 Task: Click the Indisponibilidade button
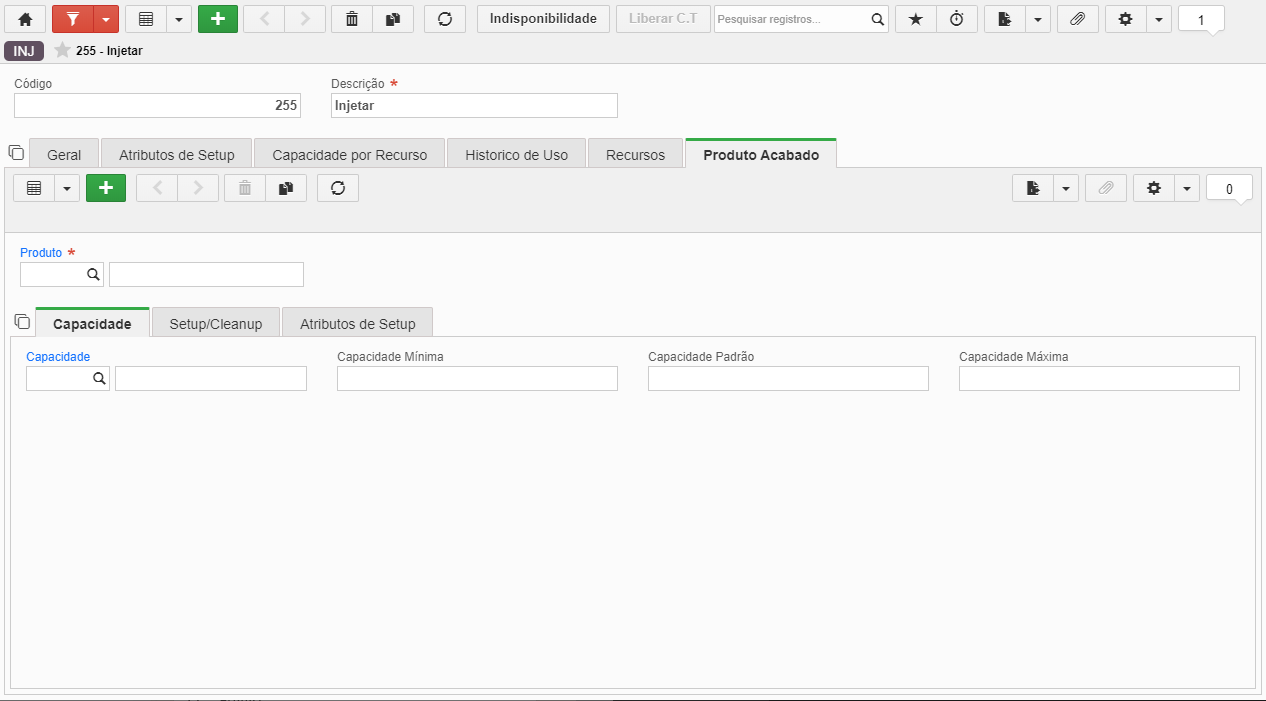pos(543,19)
